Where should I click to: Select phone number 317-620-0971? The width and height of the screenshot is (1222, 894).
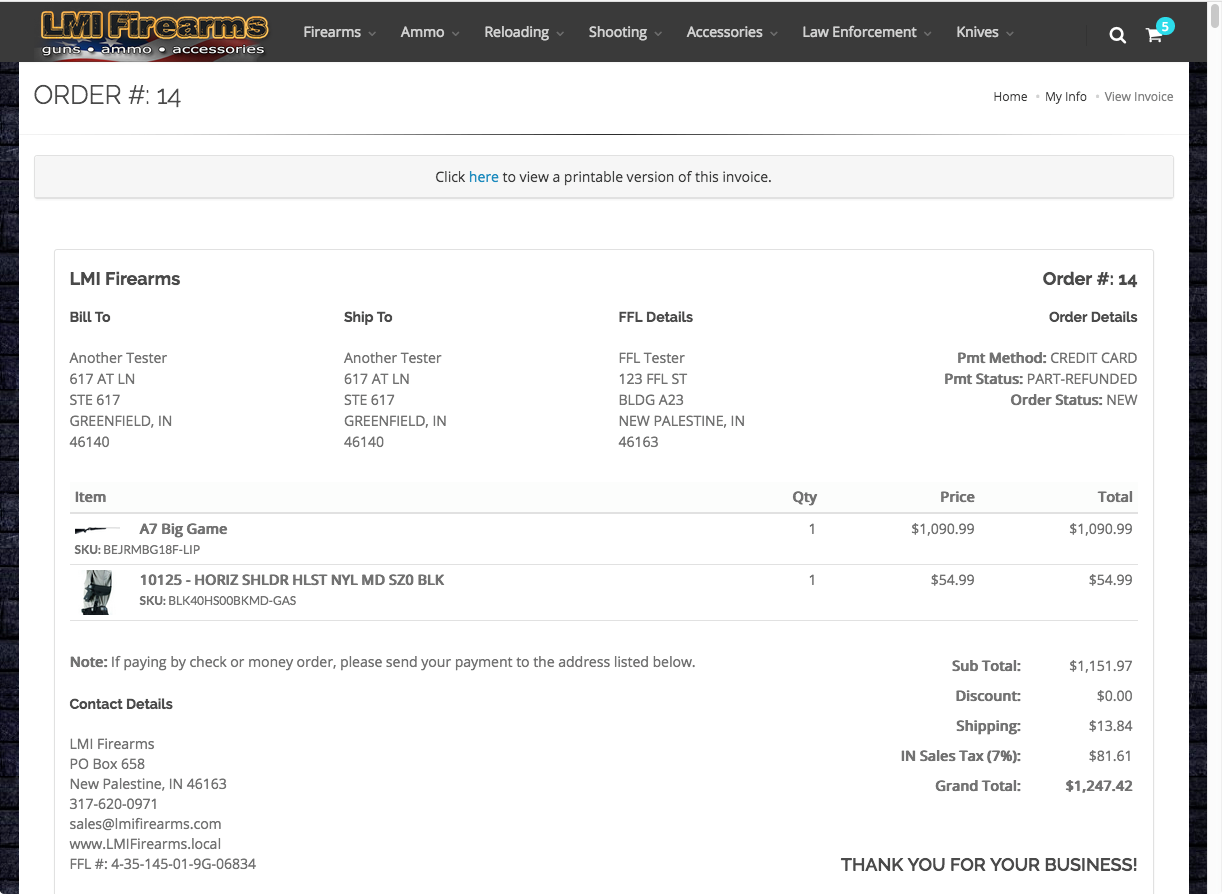click(x=114, y=804)
